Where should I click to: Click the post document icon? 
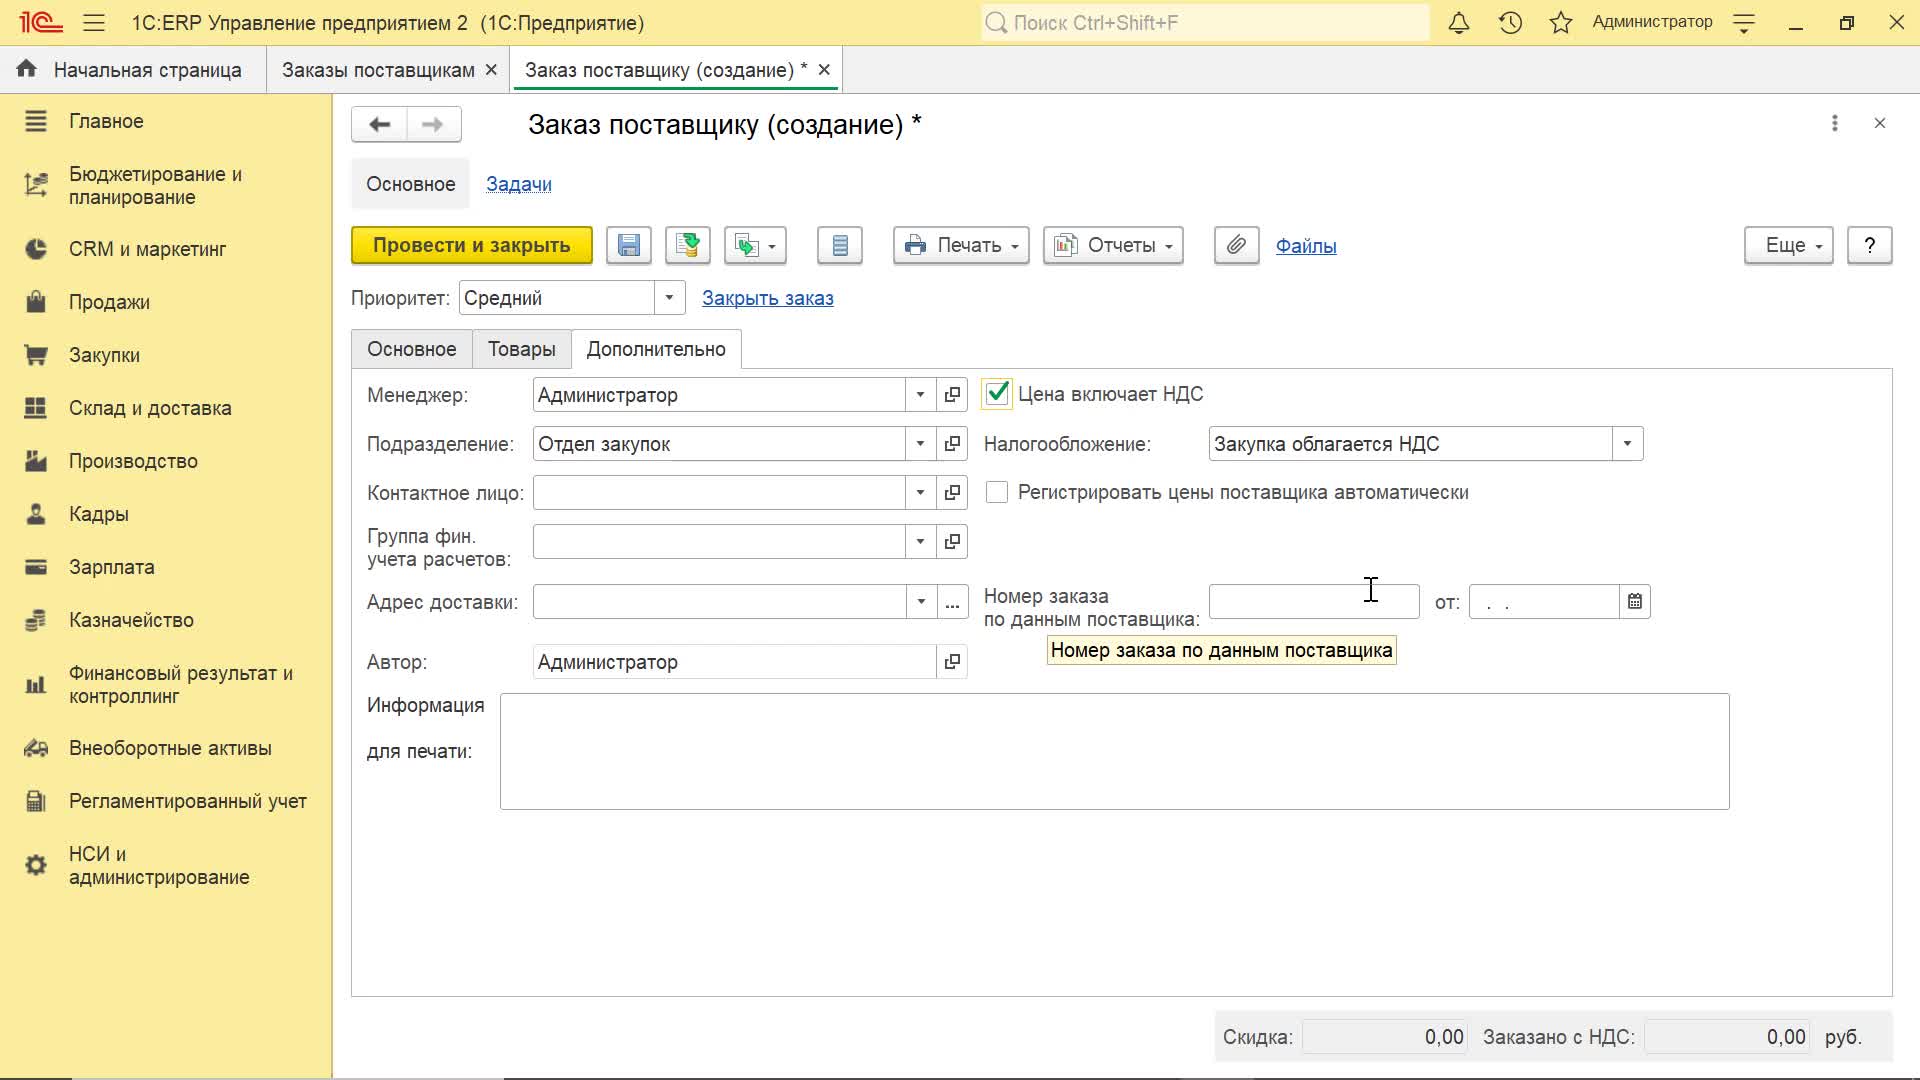pyautogui.click(x=688, y=245)
